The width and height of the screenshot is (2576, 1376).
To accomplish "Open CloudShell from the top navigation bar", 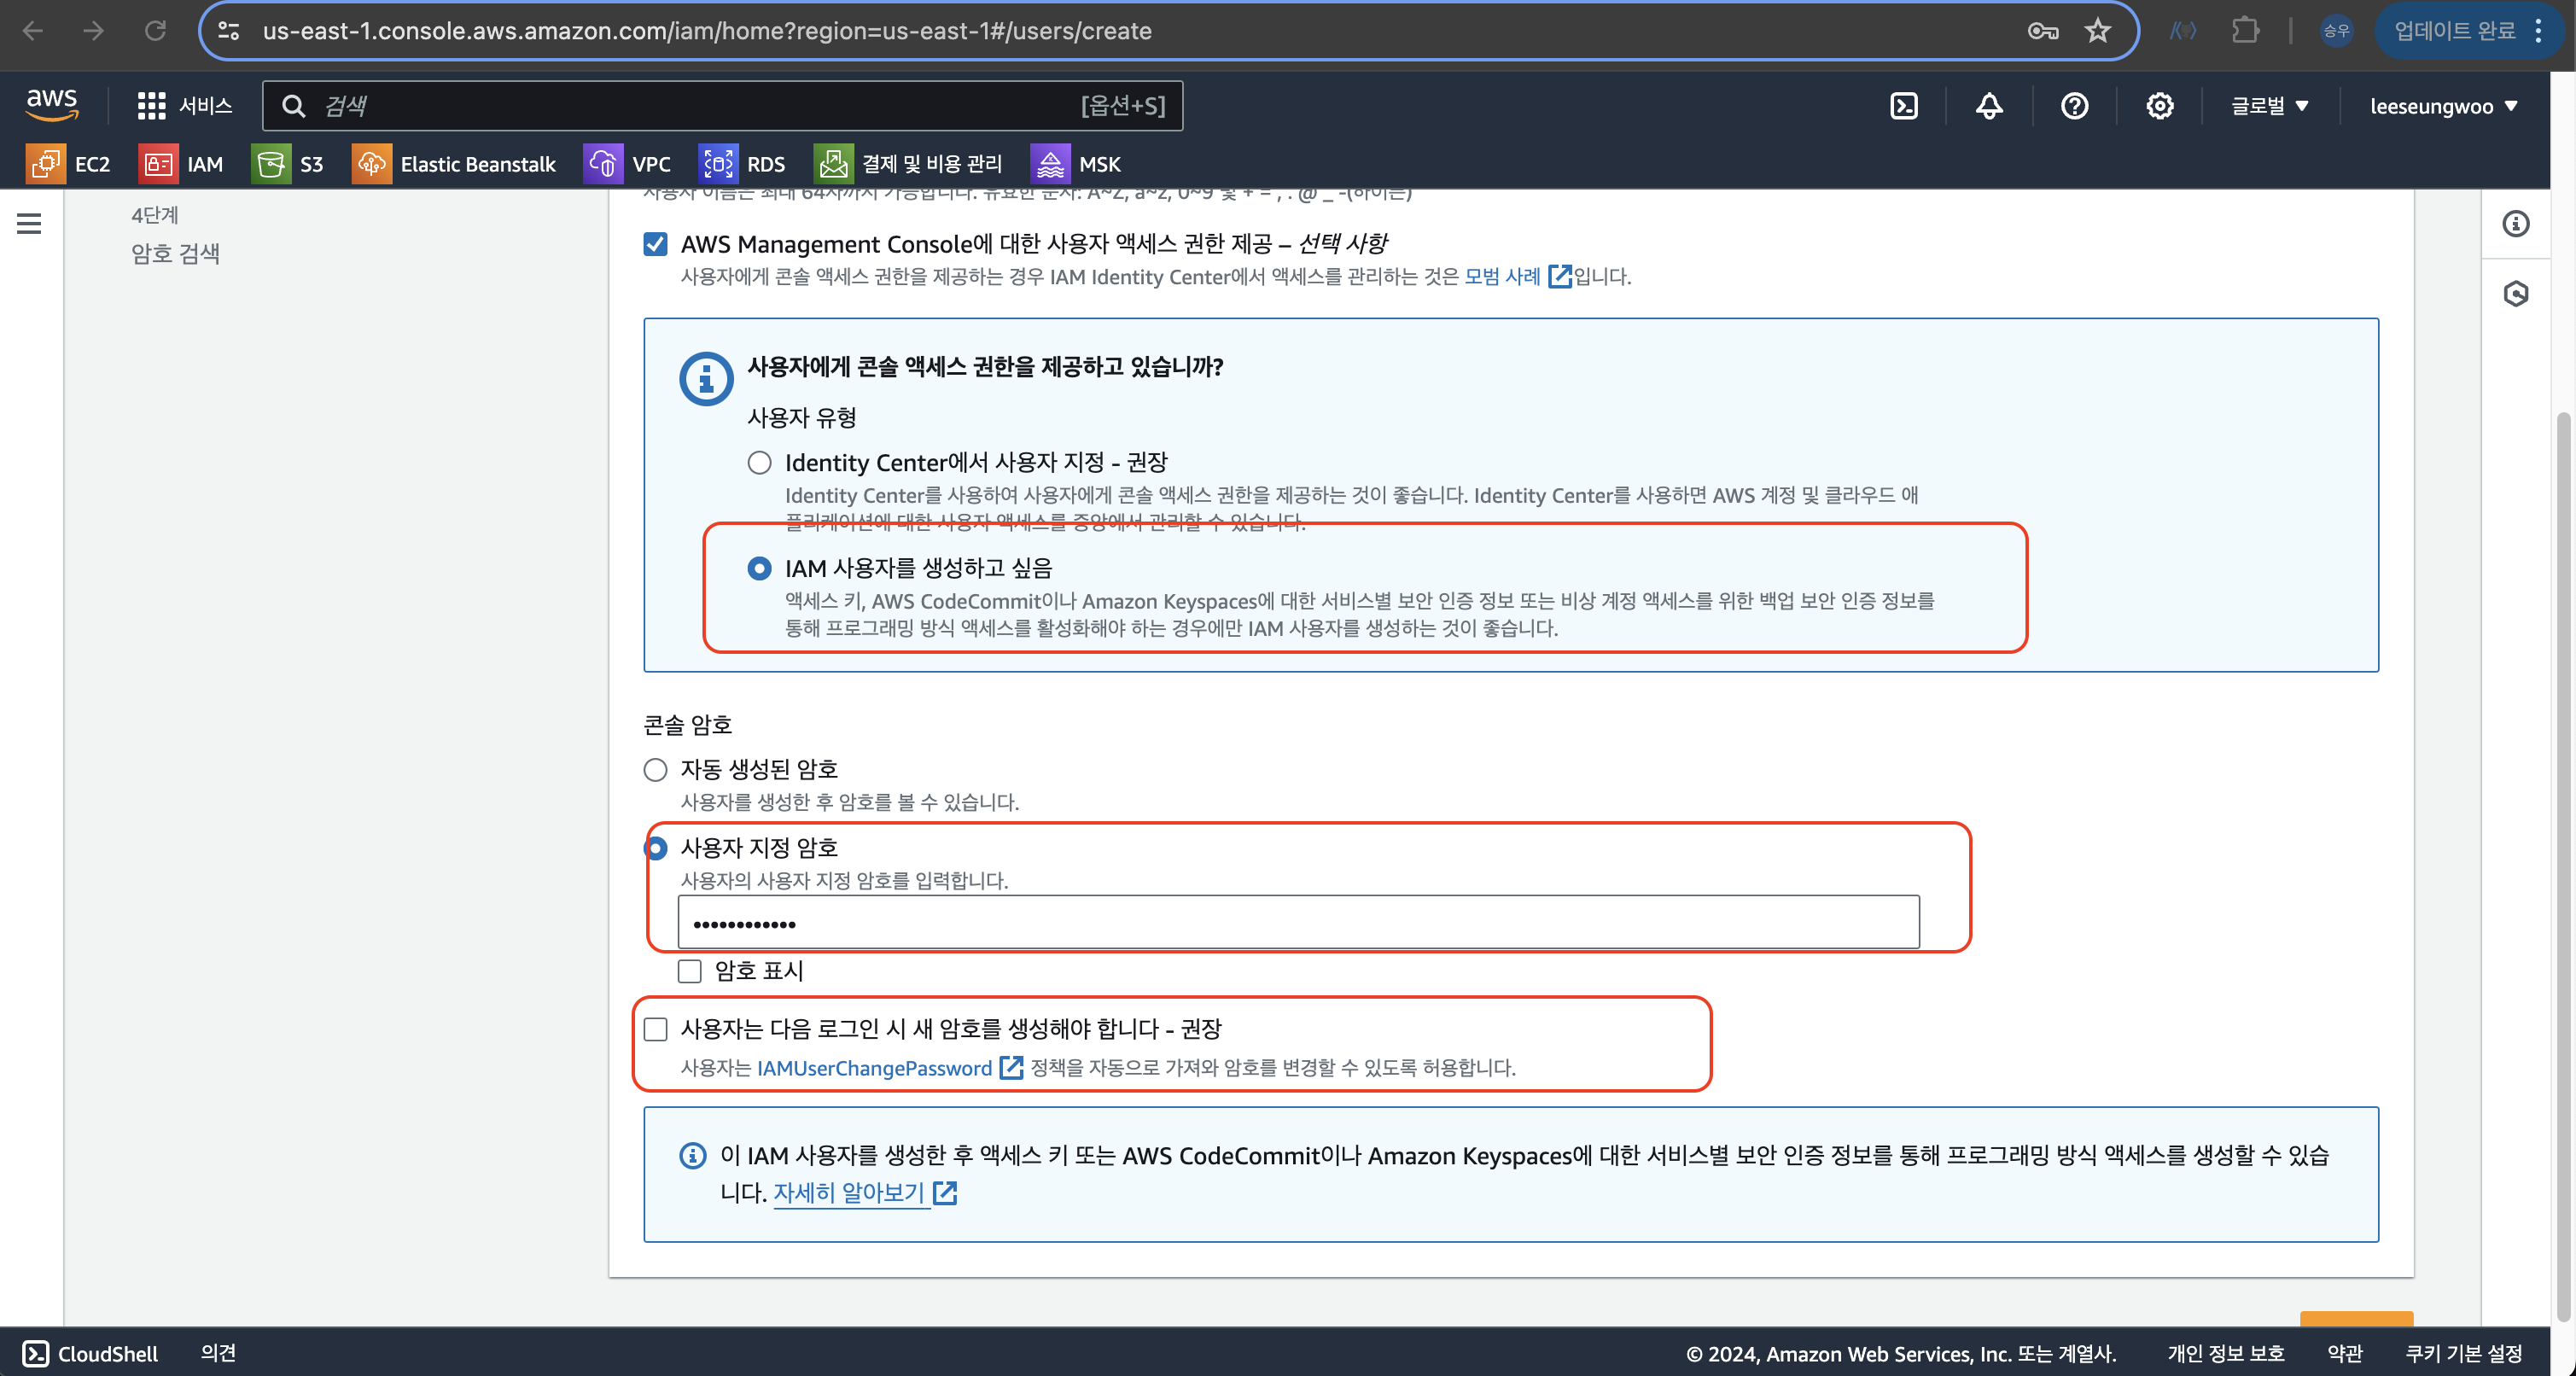I will point(1903,106).
